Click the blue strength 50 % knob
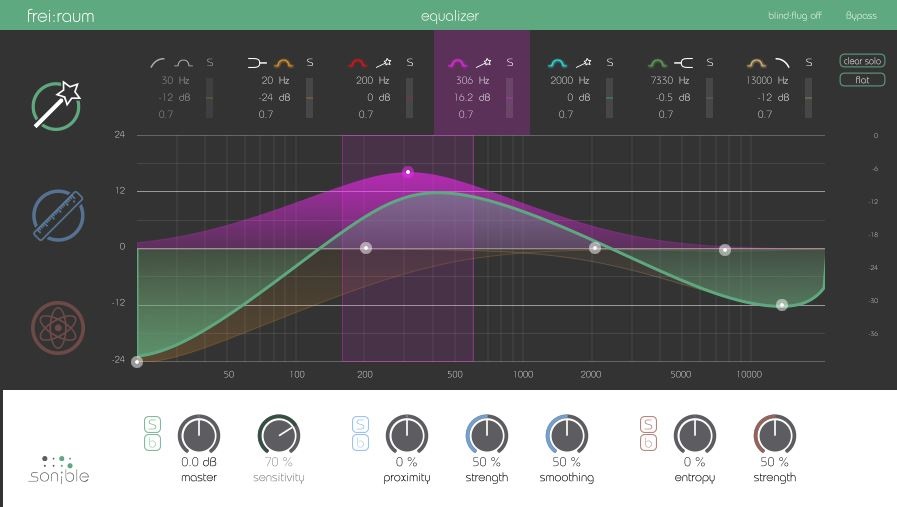The height and width of the screenshot is (507, 897). 487,435
